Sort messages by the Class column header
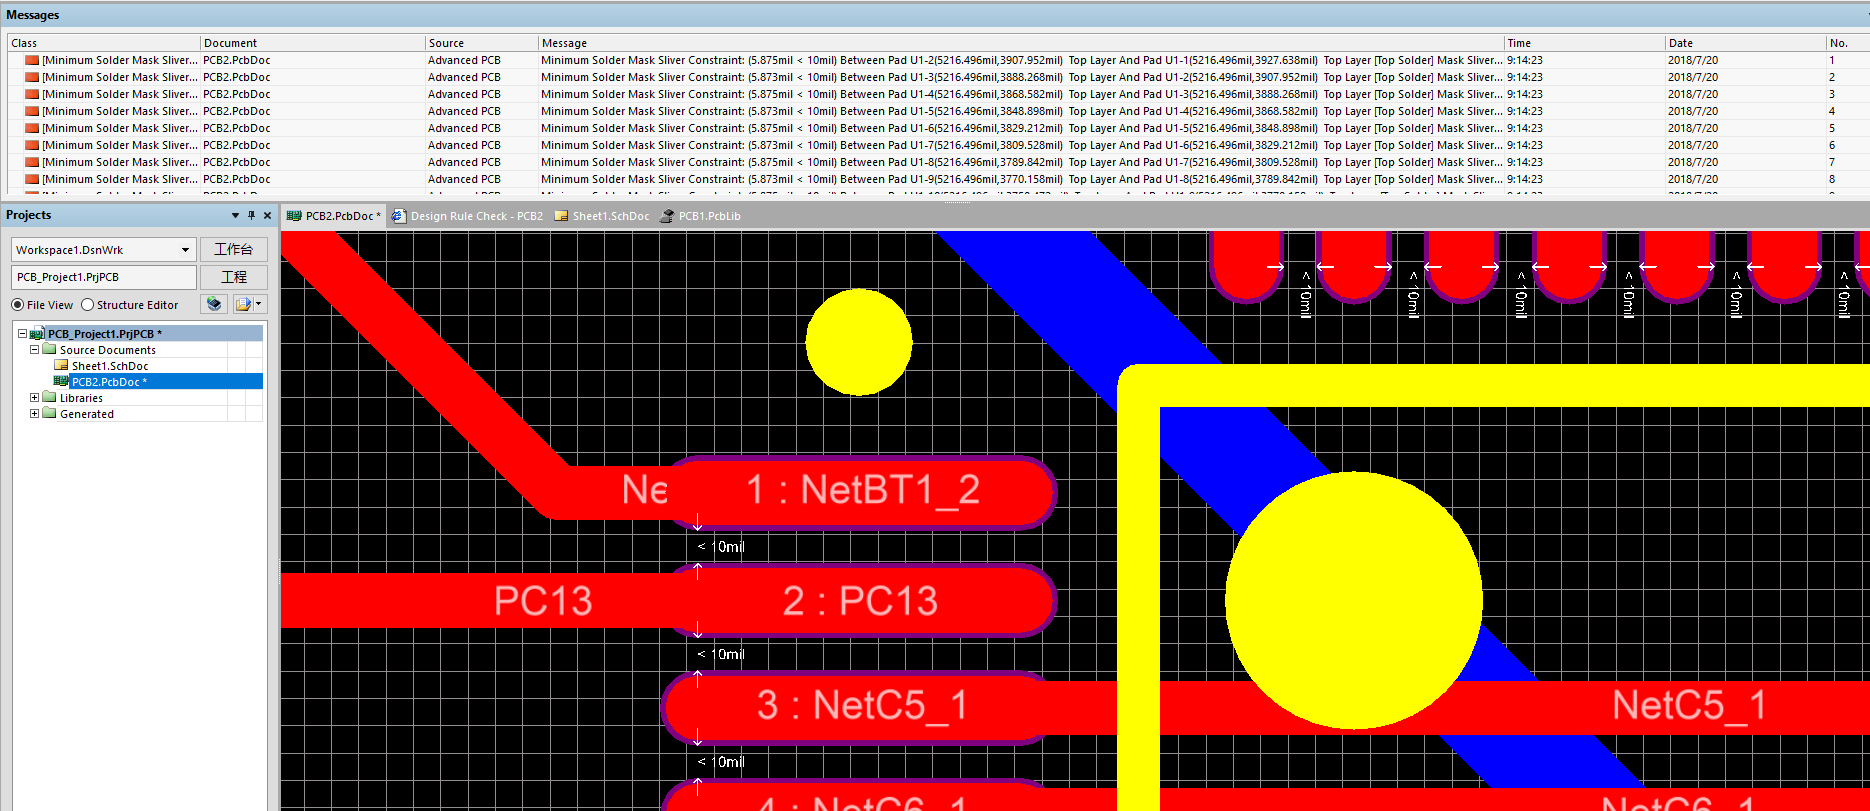Screen dimensions: 1870x811 tap(104, 43)
